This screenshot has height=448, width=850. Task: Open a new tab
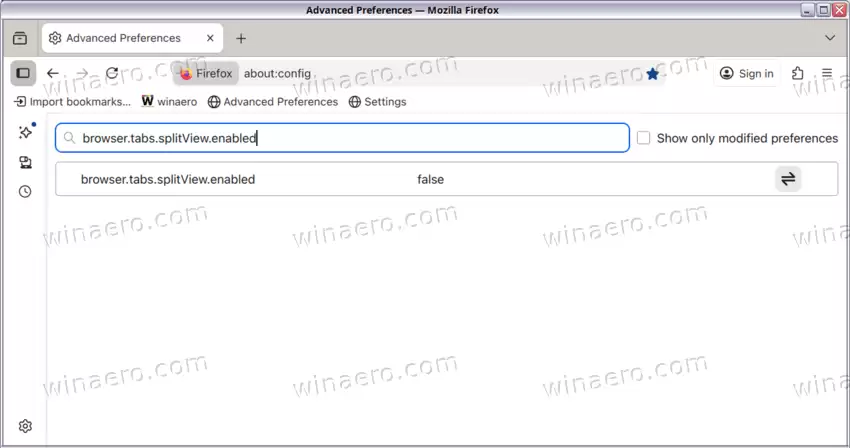[x=241, y=38]
